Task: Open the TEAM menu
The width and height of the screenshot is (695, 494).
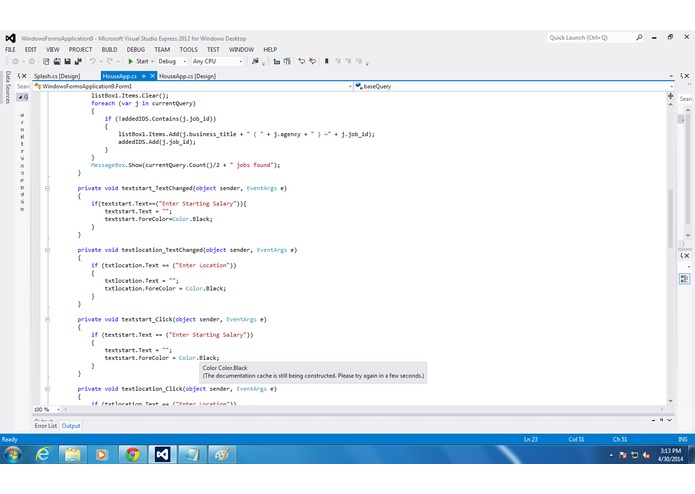Action: pos(162,50)
